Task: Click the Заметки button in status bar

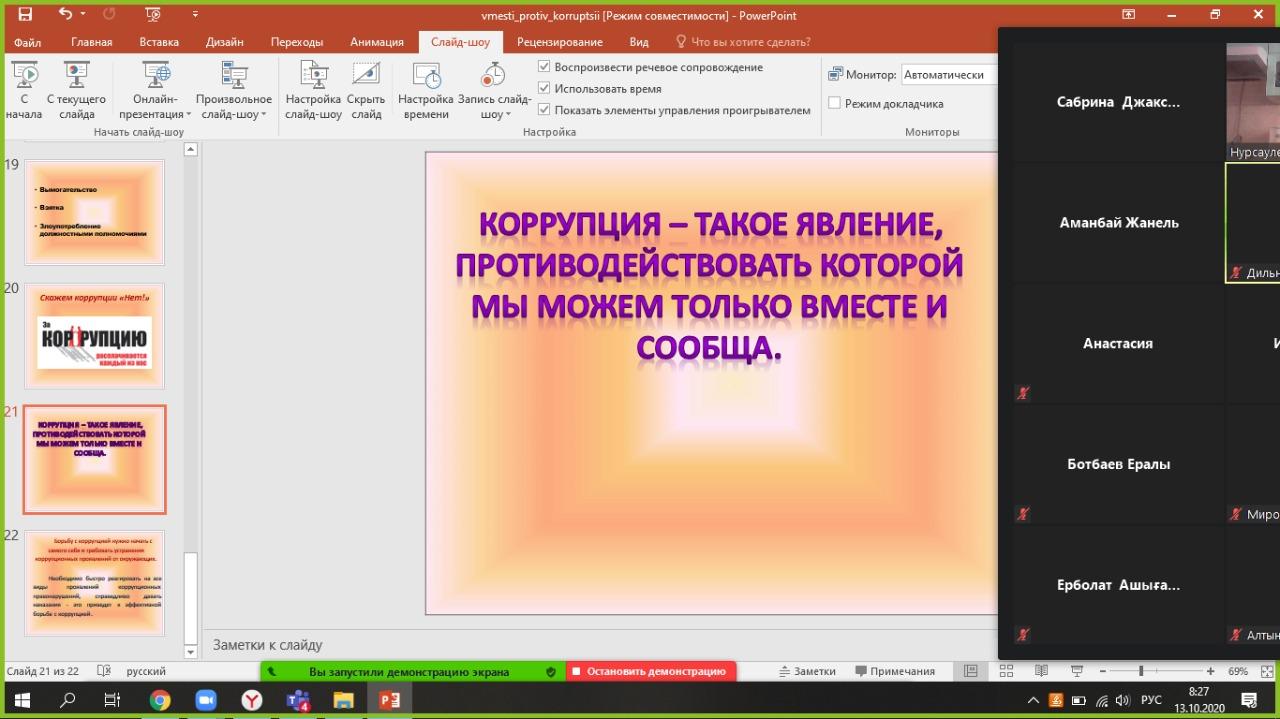Action: (x=806, y=672)
